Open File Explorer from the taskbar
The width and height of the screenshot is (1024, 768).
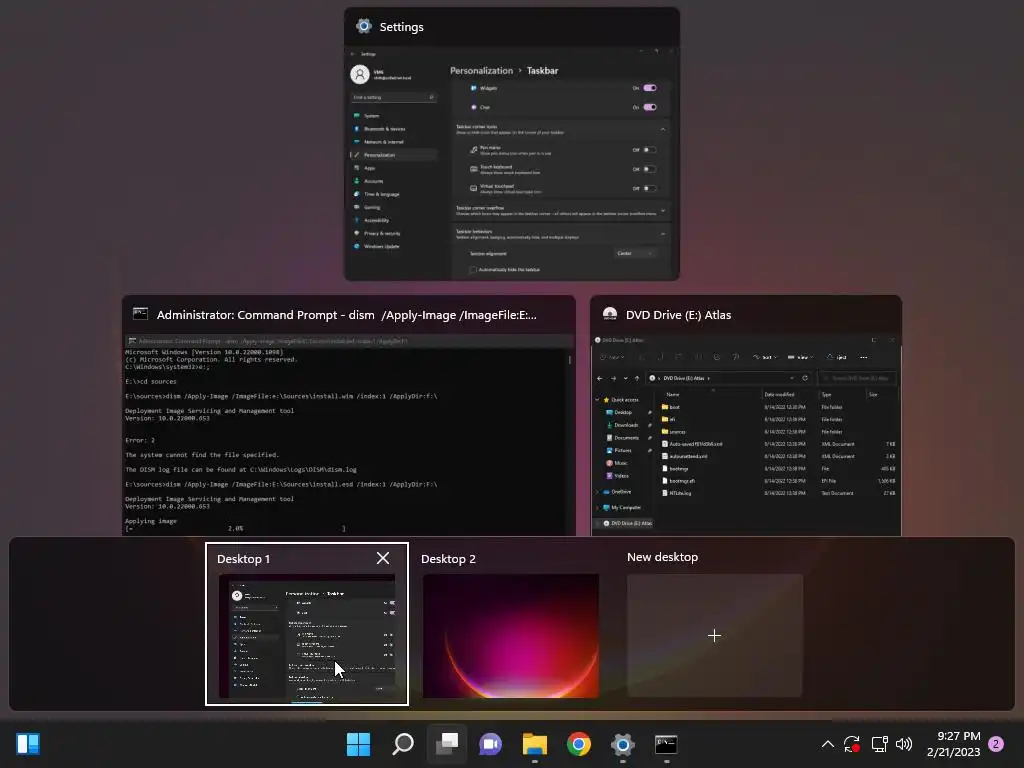534,744
